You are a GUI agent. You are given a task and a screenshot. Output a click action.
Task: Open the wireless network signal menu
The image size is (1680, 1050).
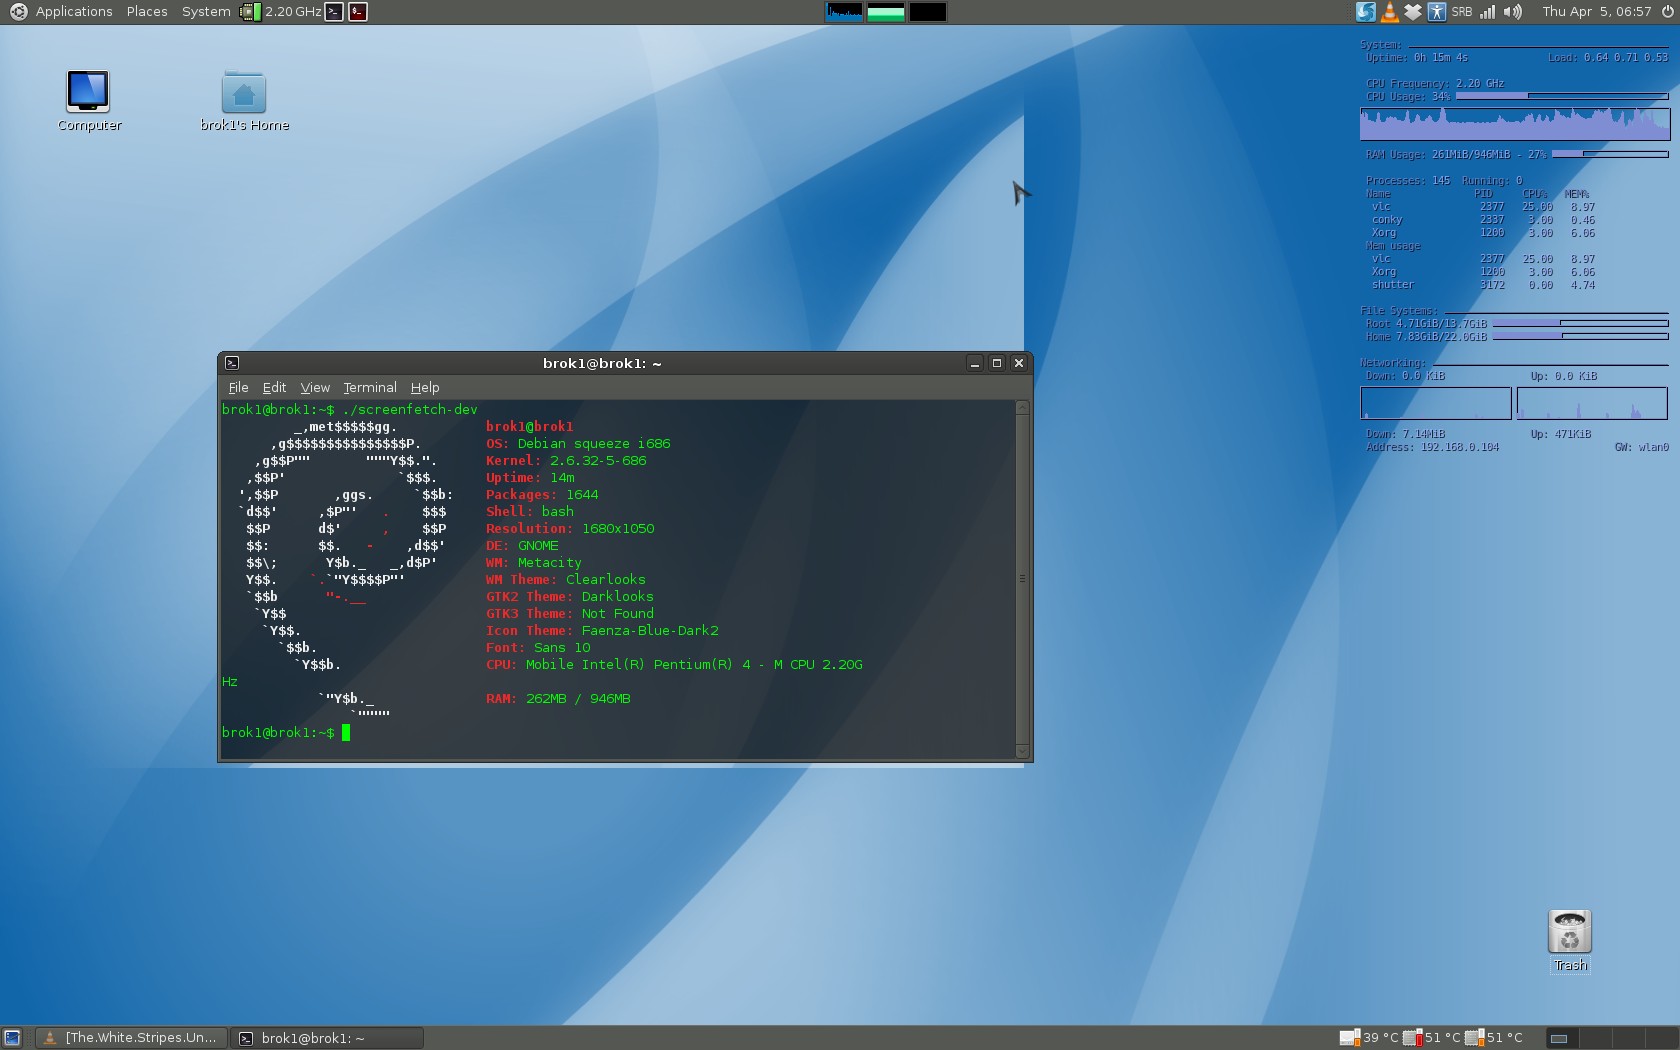1488,12
